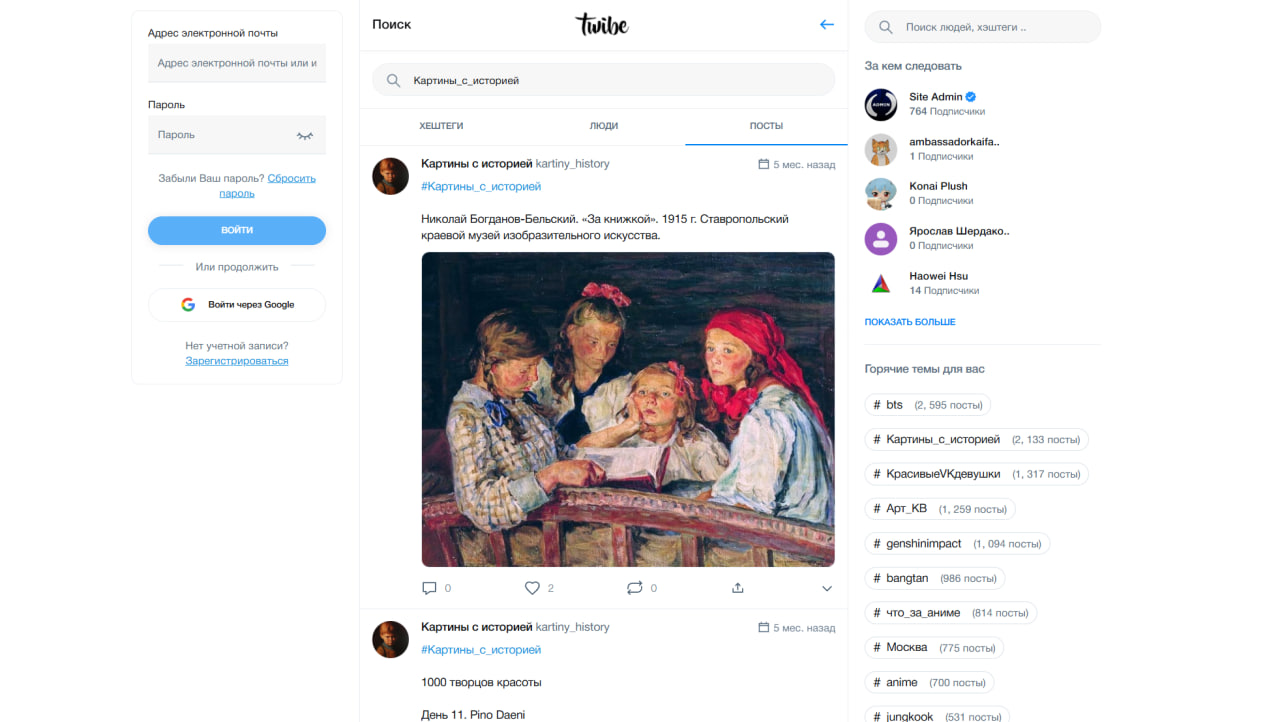
Task: Click the back arrow in the search header
Action: point(826,24)
